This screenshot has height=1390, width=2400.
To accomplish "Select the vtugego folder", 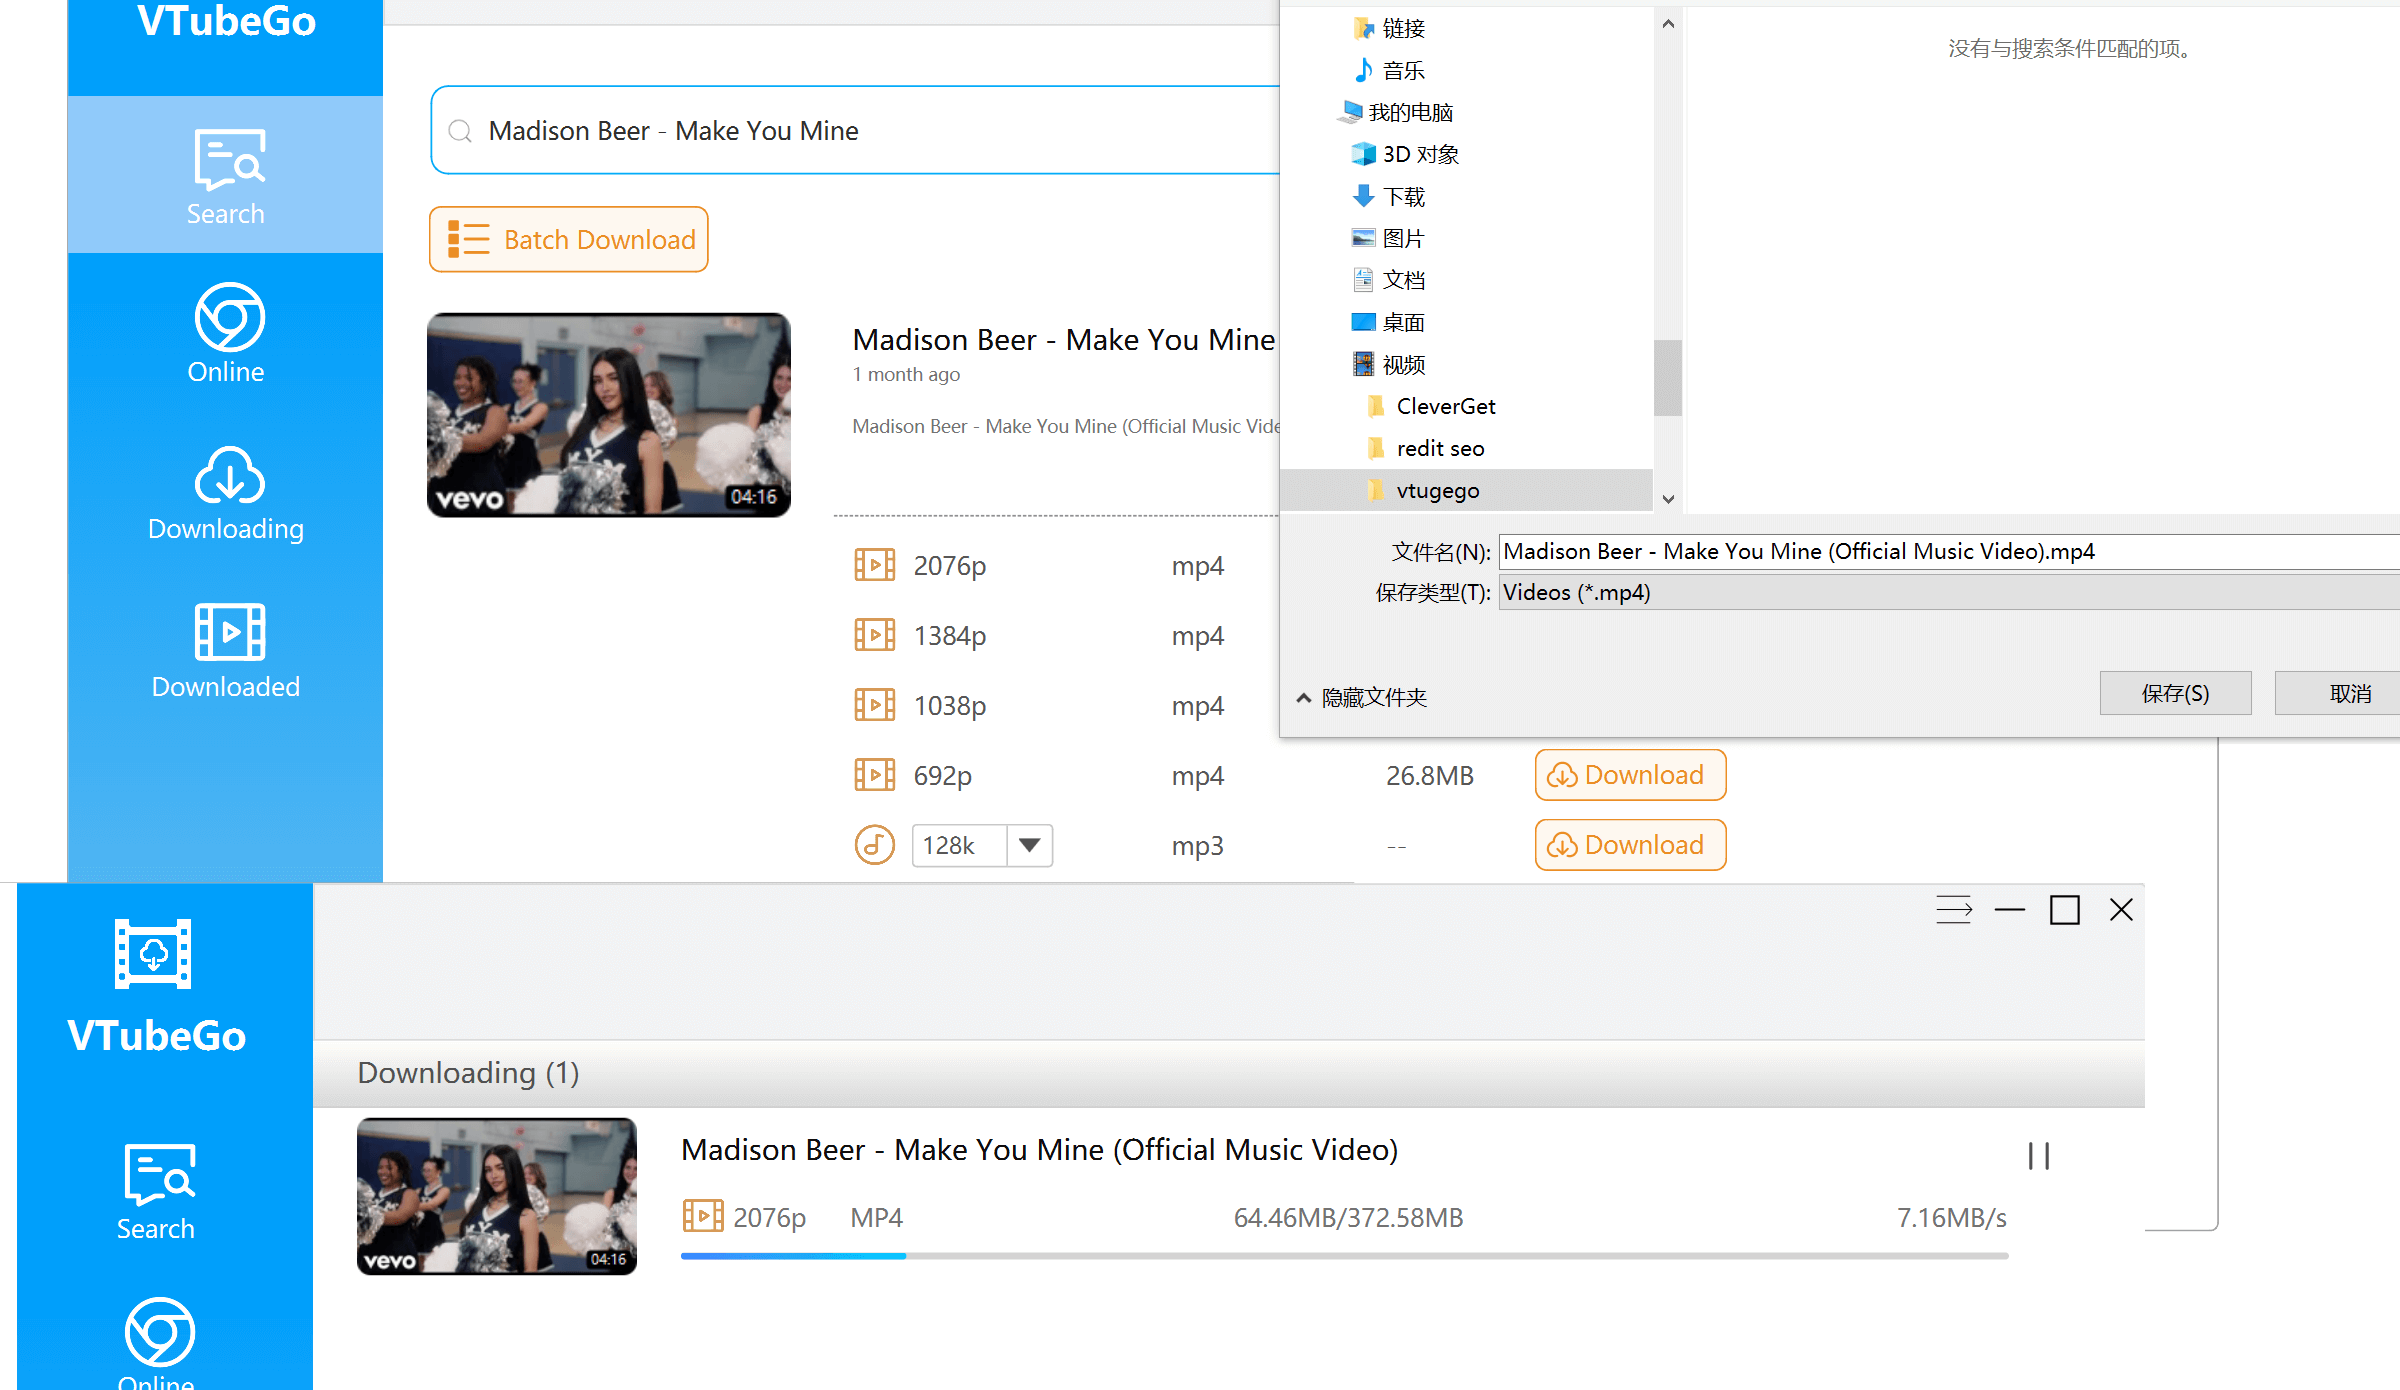I will (x=1466, y=490).
